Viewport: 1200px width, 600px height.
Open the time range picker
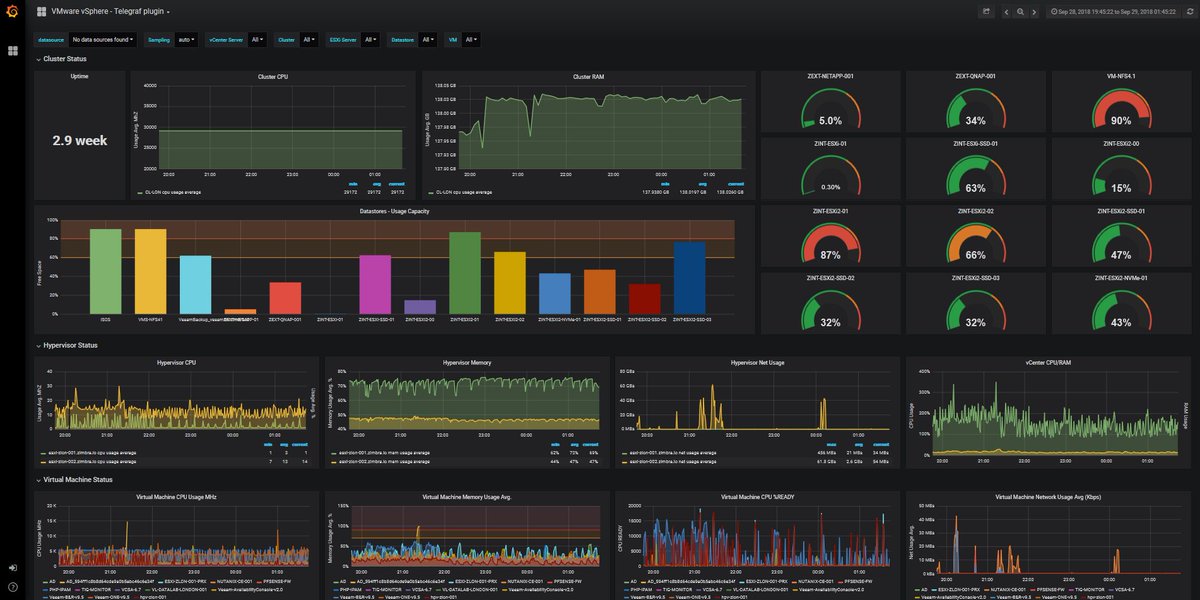tap(1112, 12)
